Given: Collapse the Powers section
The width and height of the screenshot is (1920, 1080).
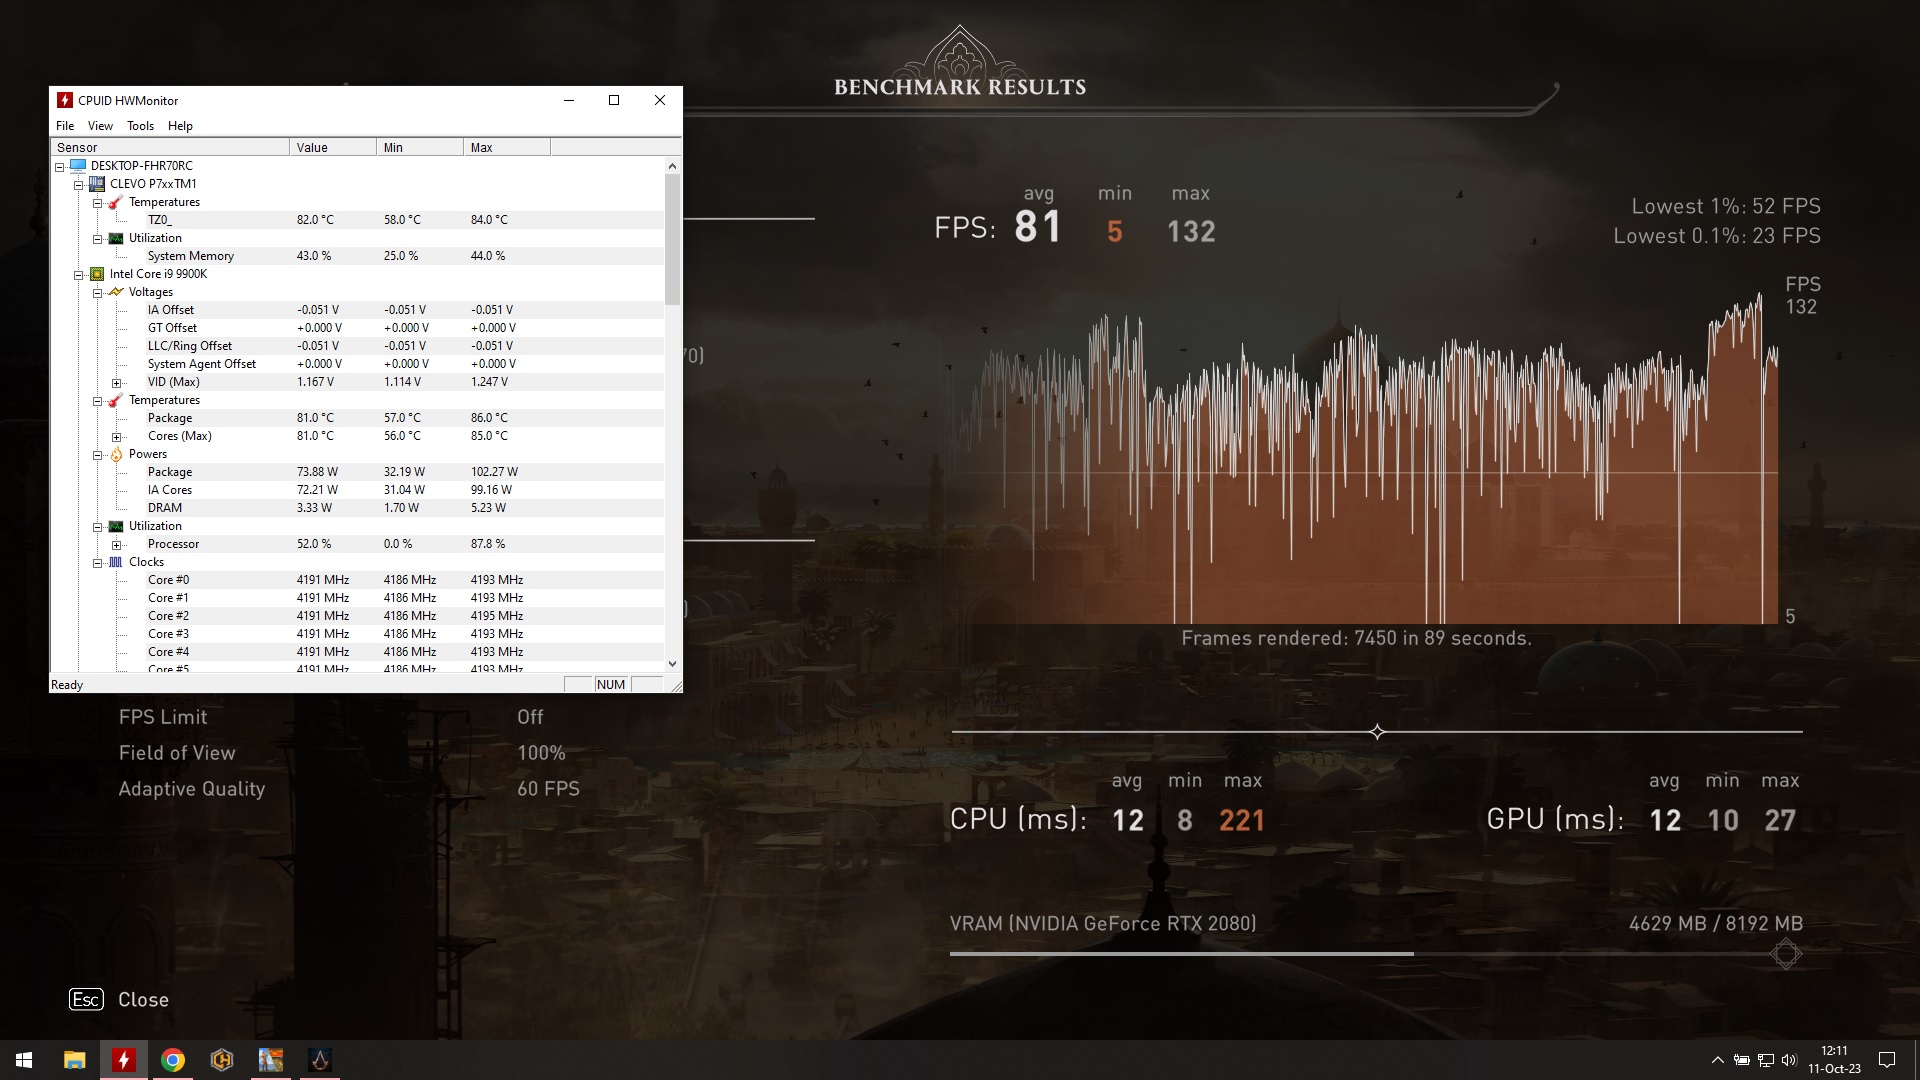Looking at the screenshot, I should pyautogui.click(x=98, y=455).
